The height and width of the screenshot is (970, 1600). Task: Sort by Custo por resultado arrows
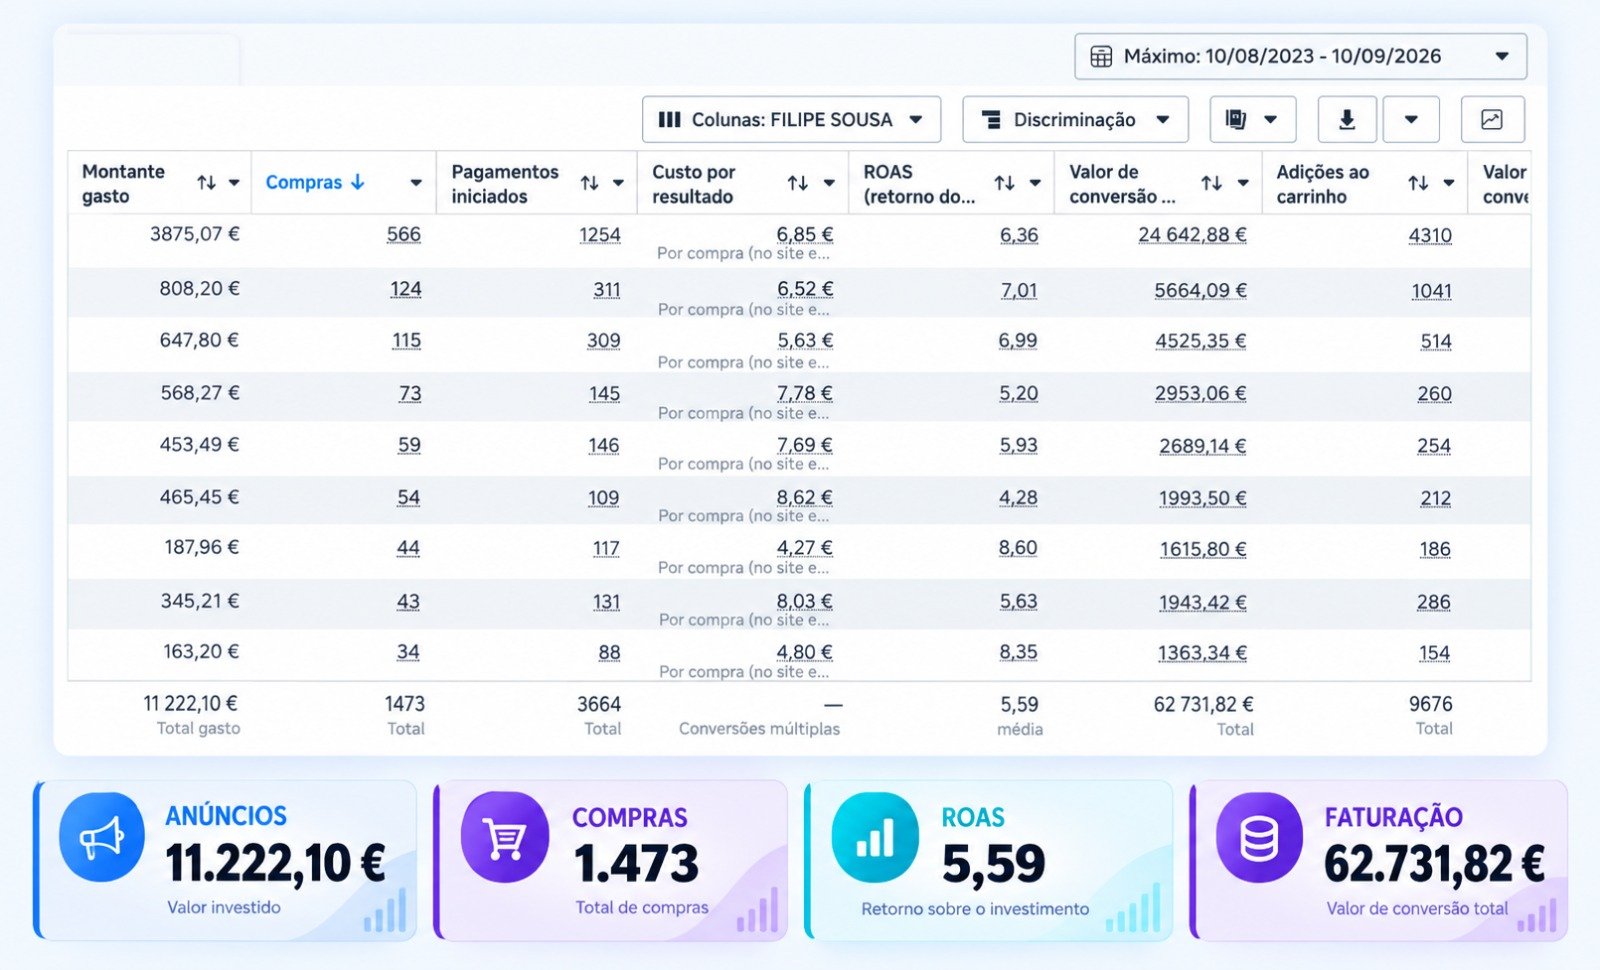(x=798, y=182)
